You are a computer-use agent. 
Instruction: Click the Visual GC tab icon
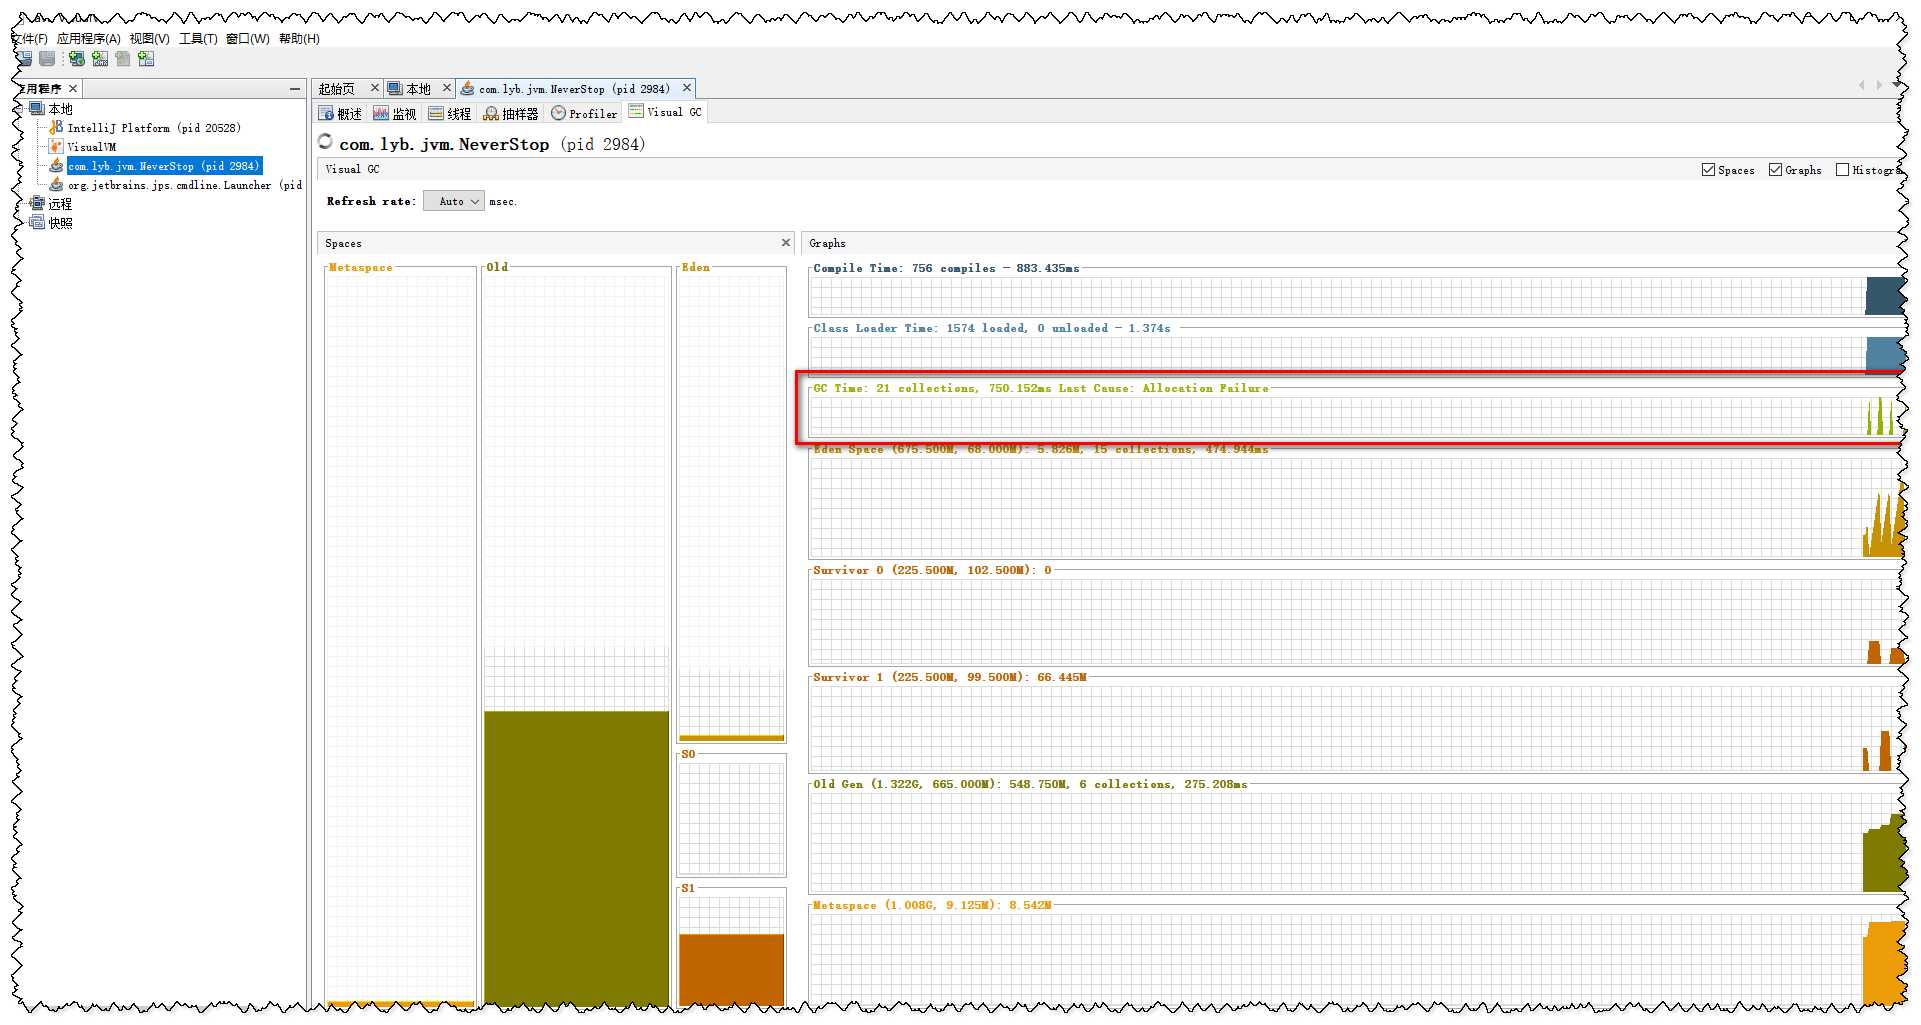coord(636,111)
